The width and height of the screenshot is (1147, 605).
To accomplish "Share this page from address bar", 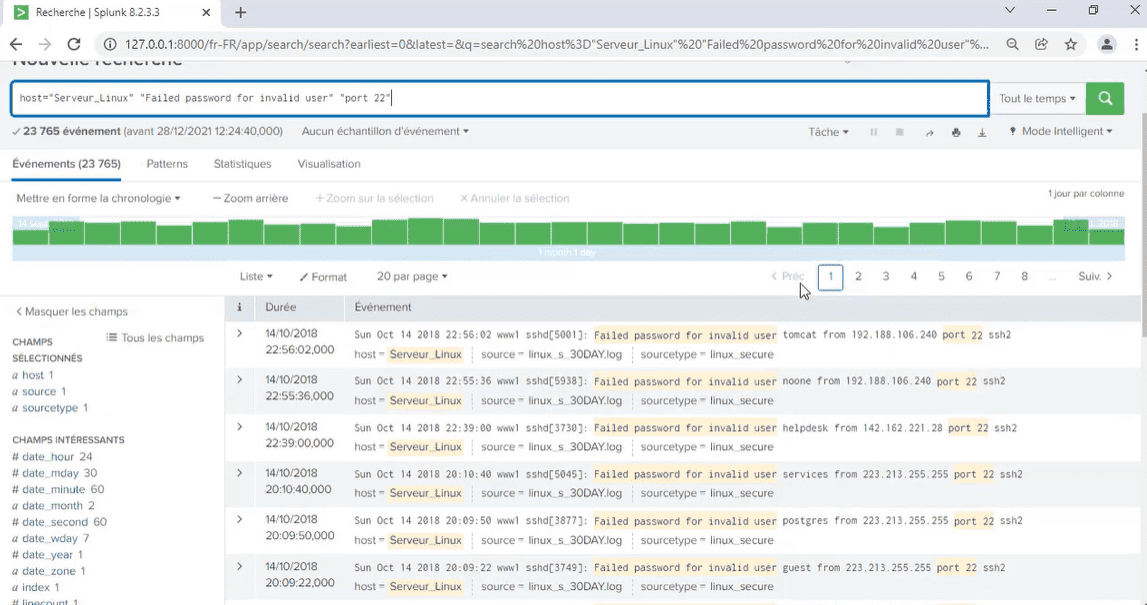I will (1042, 44).
